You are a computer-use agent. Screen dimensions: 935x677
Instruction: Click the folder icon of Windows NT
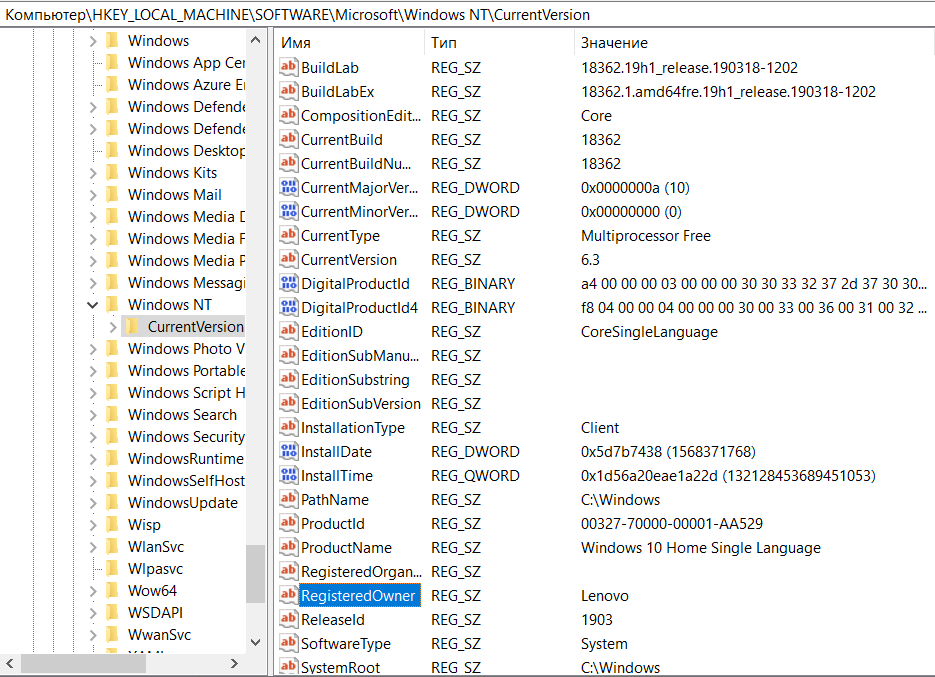(112, 304)
